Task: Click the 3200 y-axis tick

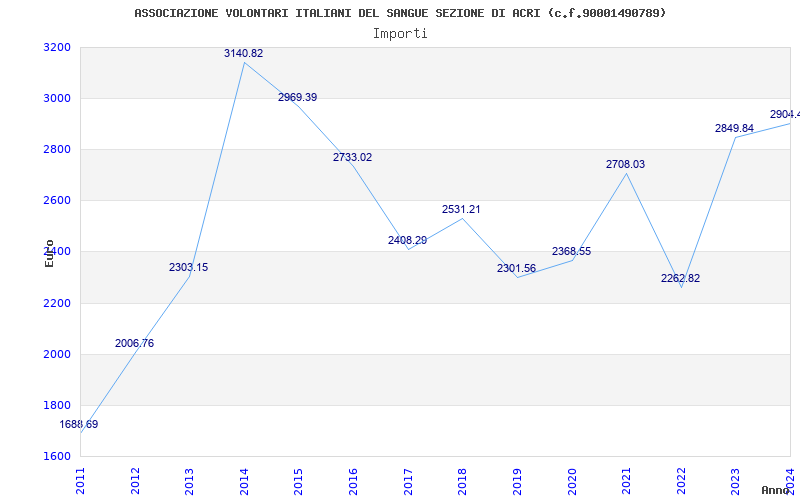Action: pyautogui.click(x=57, y=47)
